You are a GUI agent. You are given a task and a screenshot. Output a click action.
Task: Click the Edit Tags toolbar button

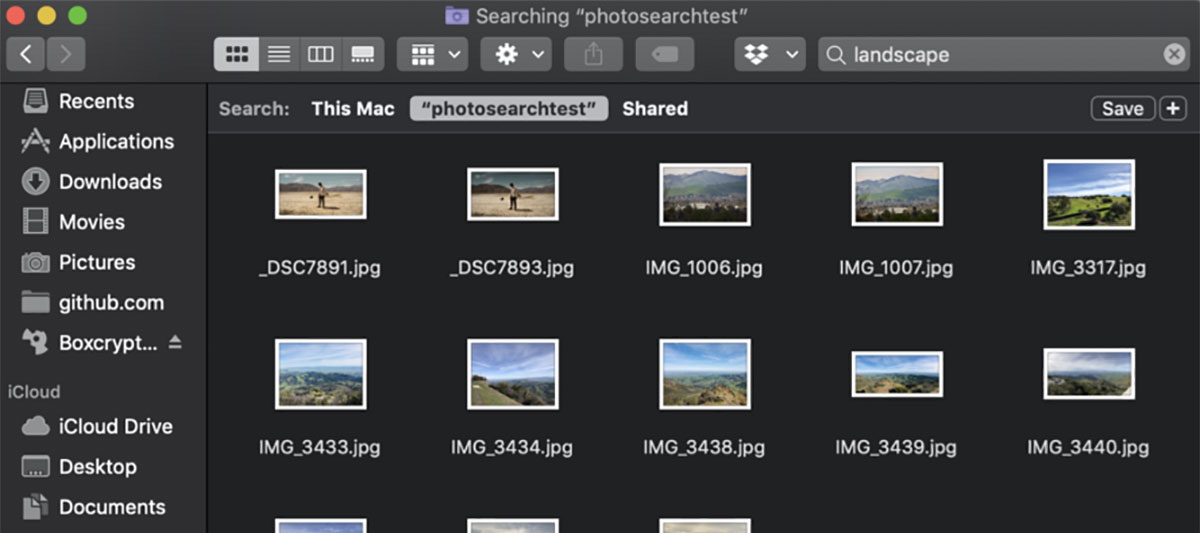[665, 54]
